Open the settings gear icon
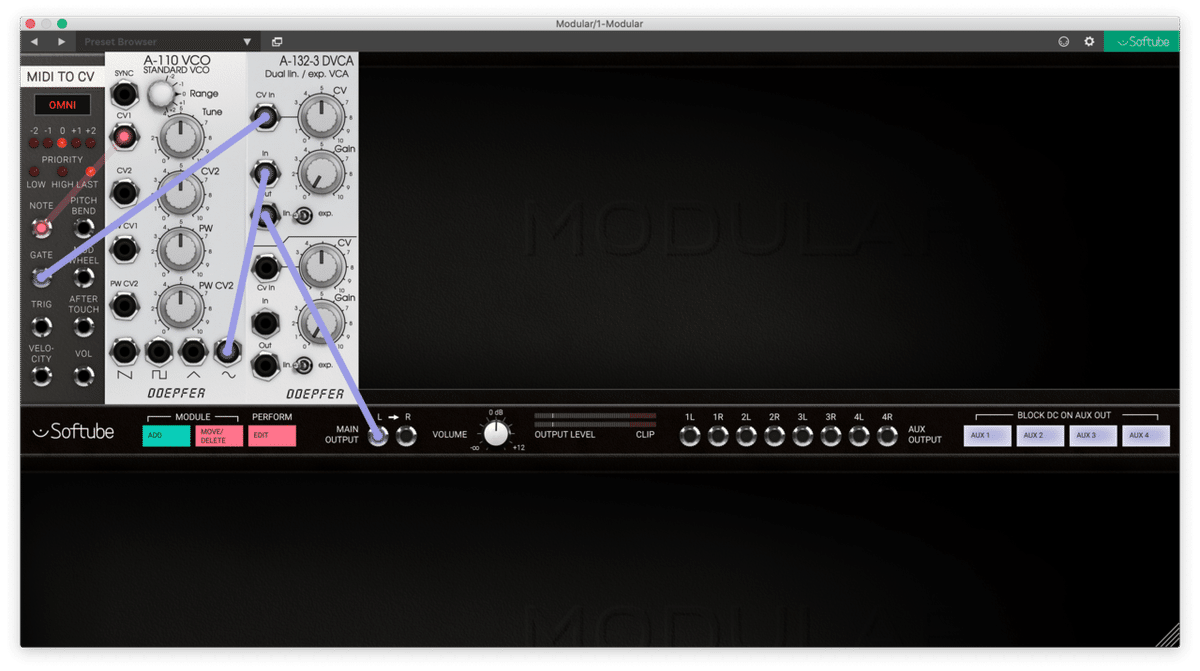 click(x=1089, y=42)
